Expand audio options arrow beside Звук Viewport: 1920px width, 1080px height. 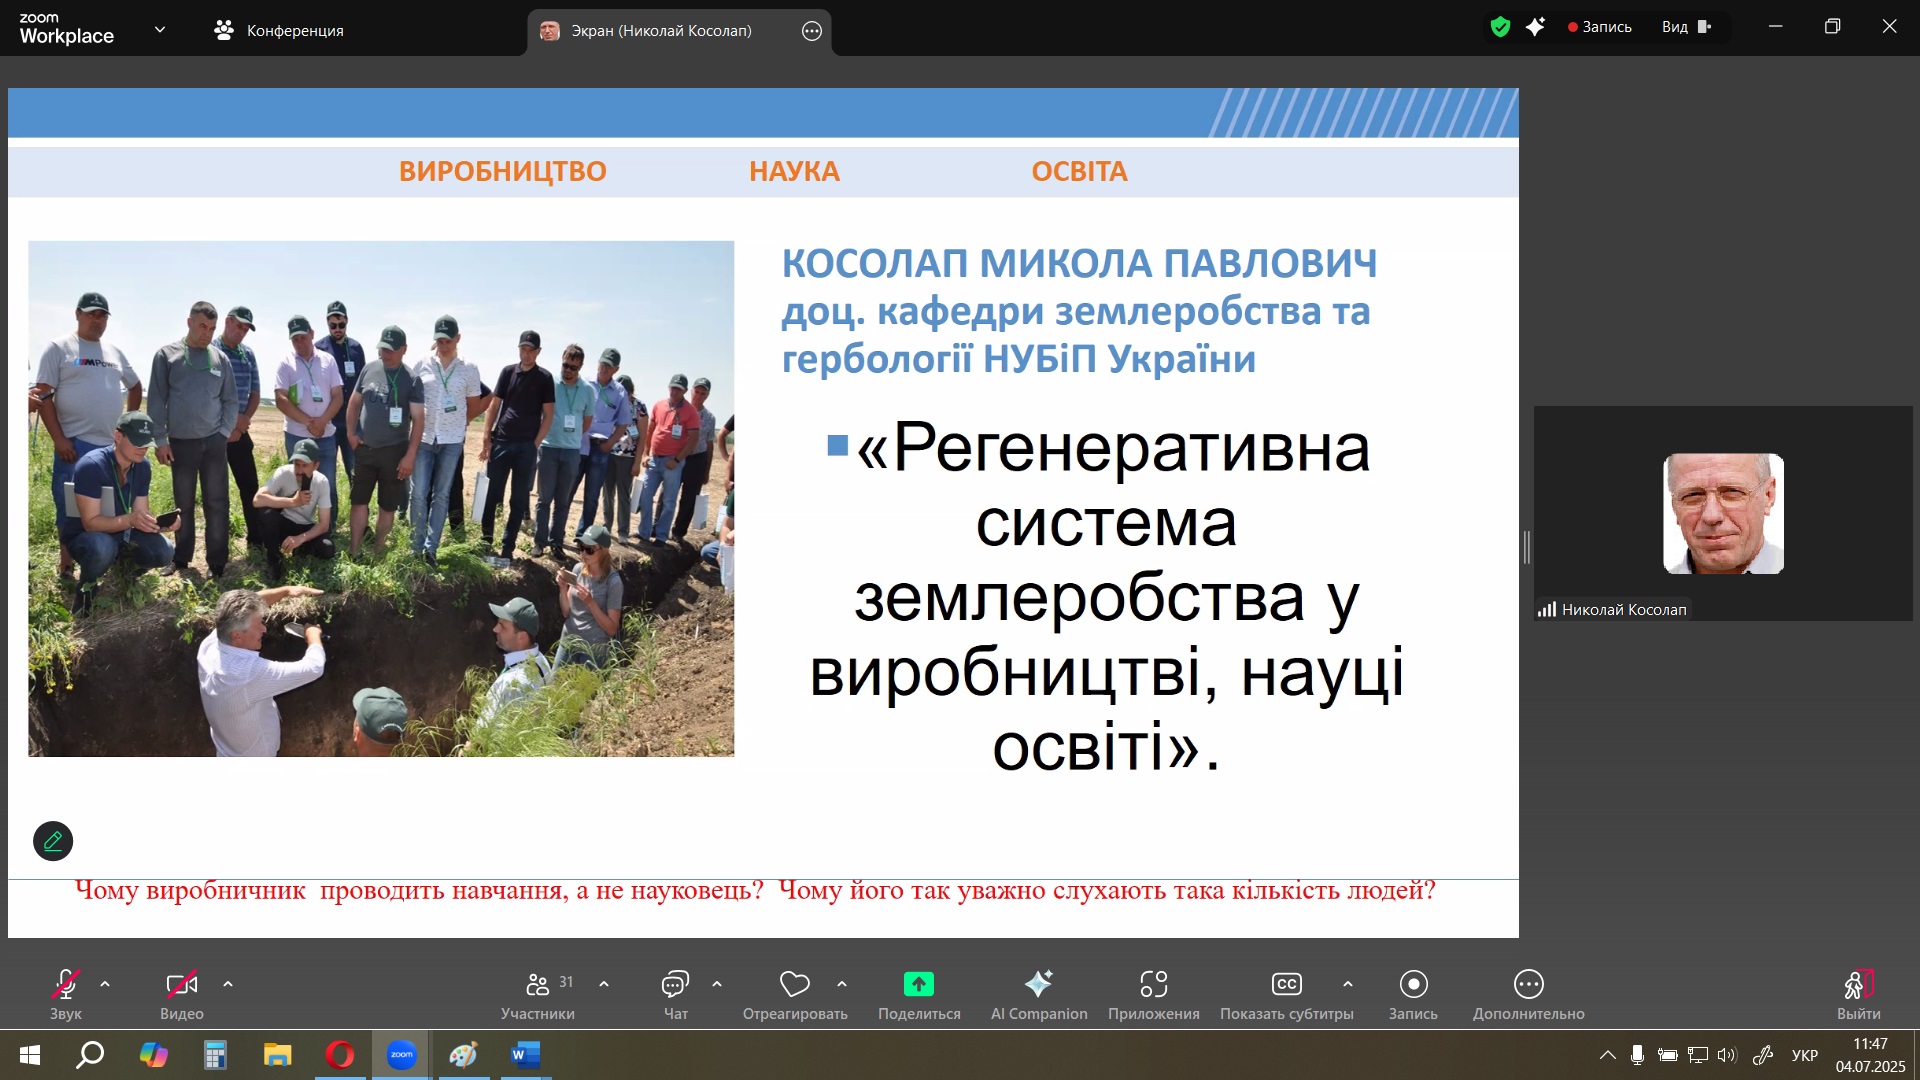point(105,984)
